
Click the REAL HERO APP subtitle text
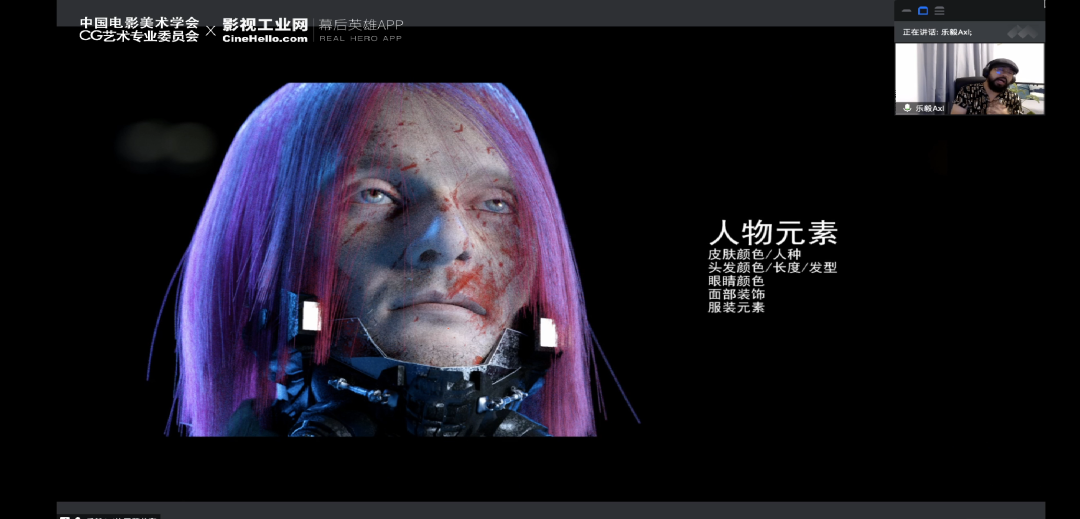[360, 39]
